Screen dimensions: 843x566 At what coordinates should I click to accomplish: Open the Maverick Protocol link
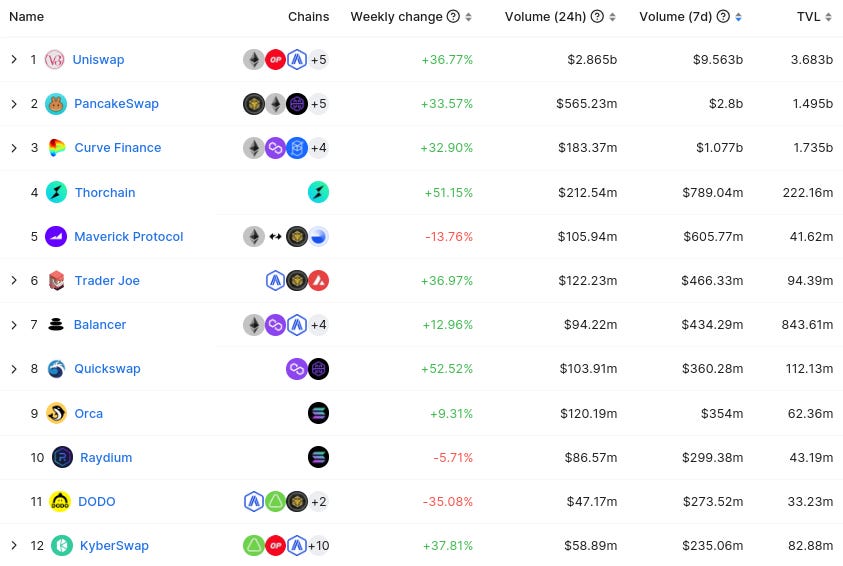(x=128, y=237)
